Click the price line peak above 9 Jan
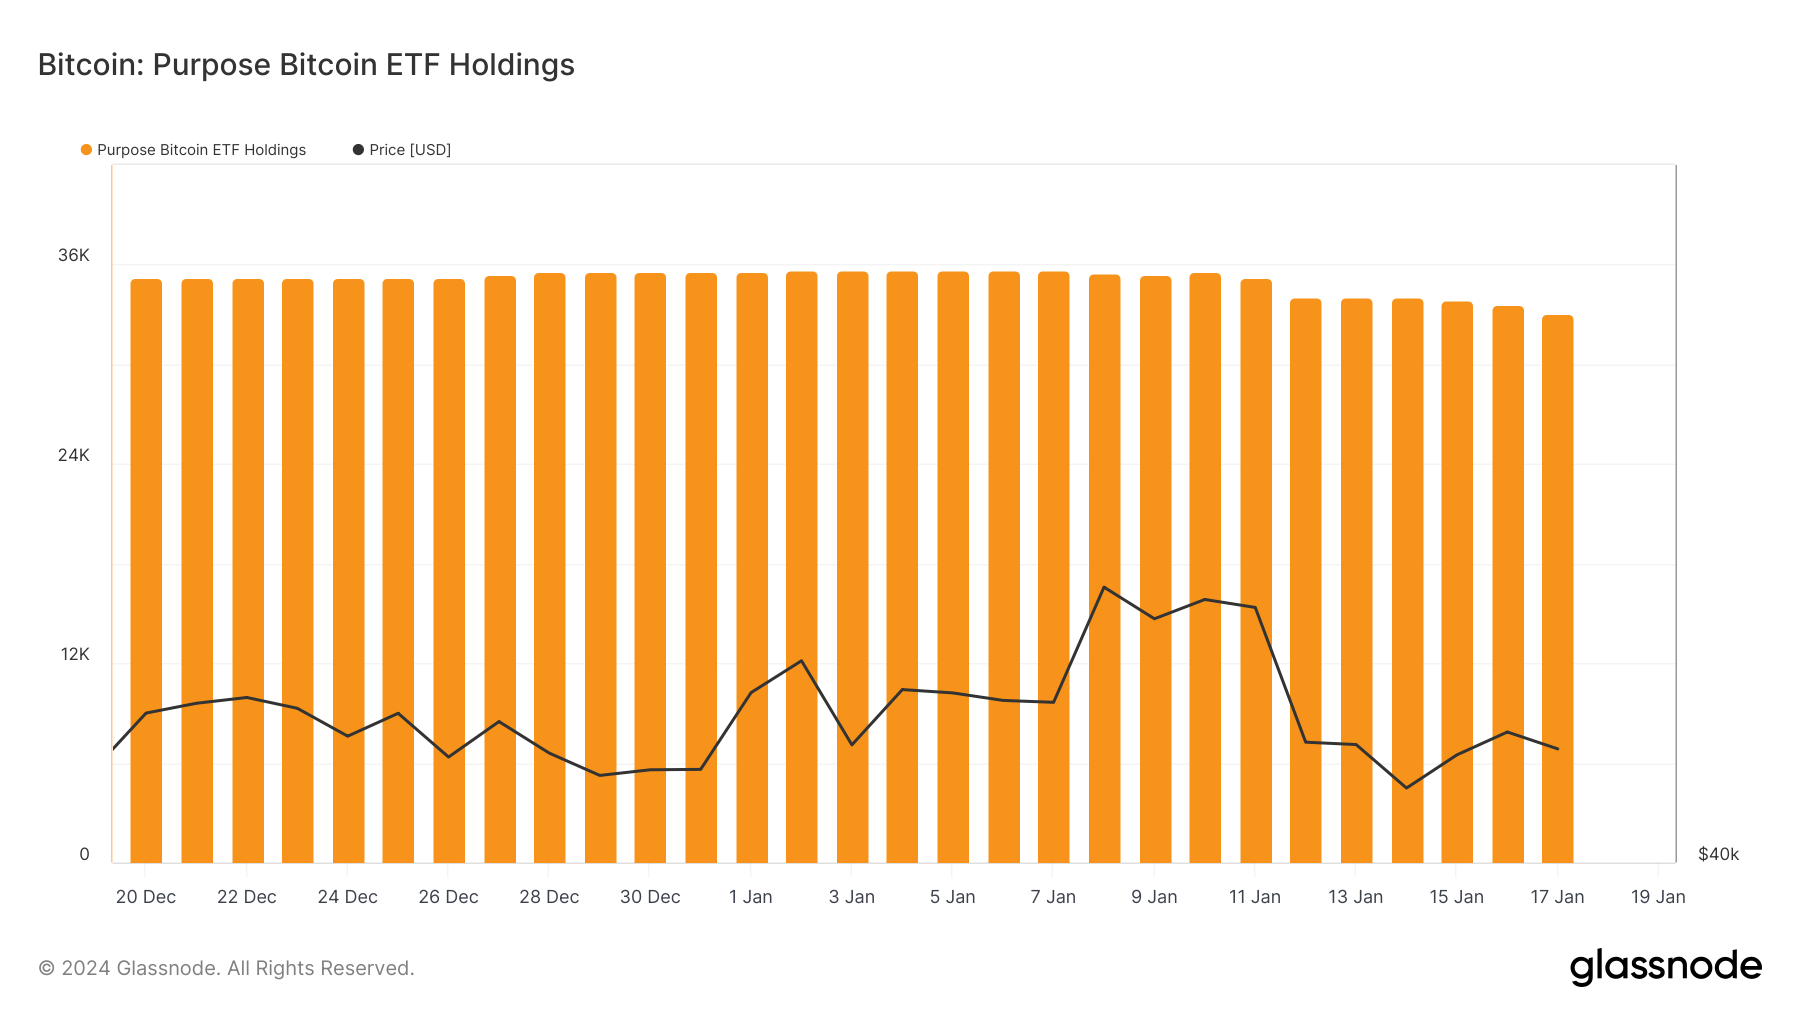The image size is (1800, 1013). pos(1104,587)
